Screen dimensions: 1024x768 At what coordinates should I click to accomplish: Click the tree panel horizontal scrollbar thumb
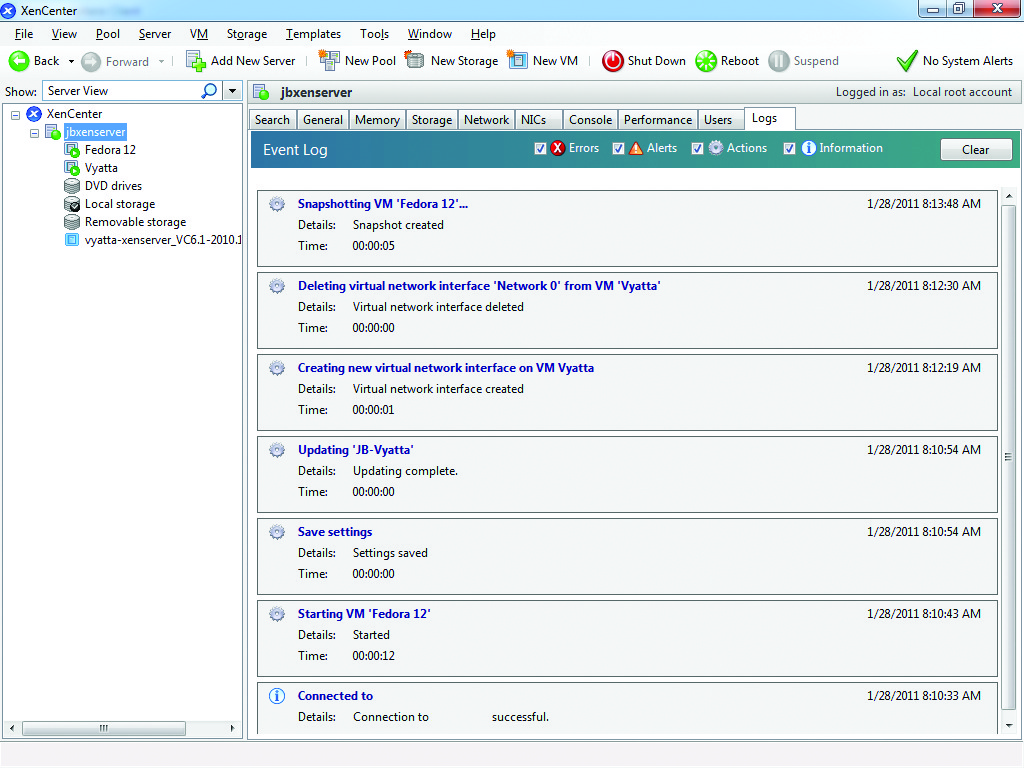click(x=104, y=728)
